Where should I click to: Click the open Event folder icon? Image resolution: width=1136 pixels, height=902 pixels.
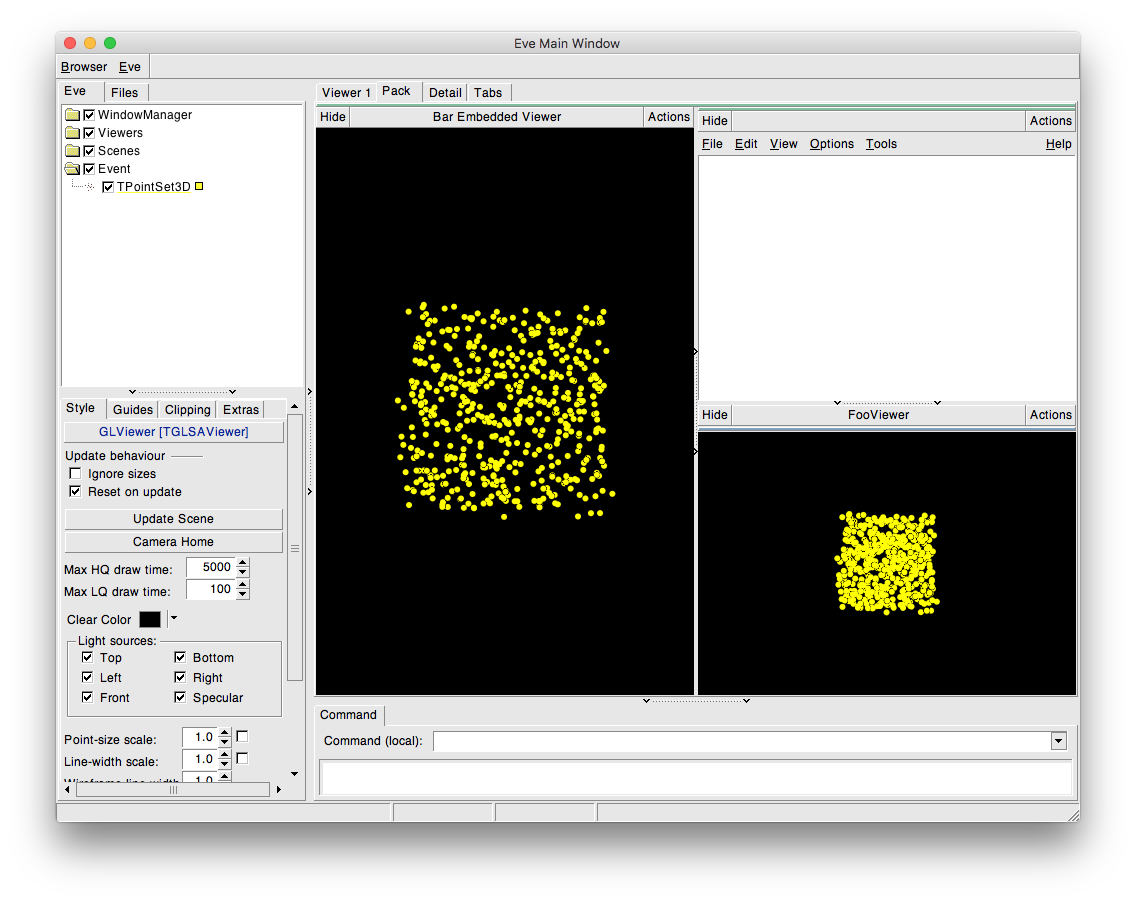[72, 169]
